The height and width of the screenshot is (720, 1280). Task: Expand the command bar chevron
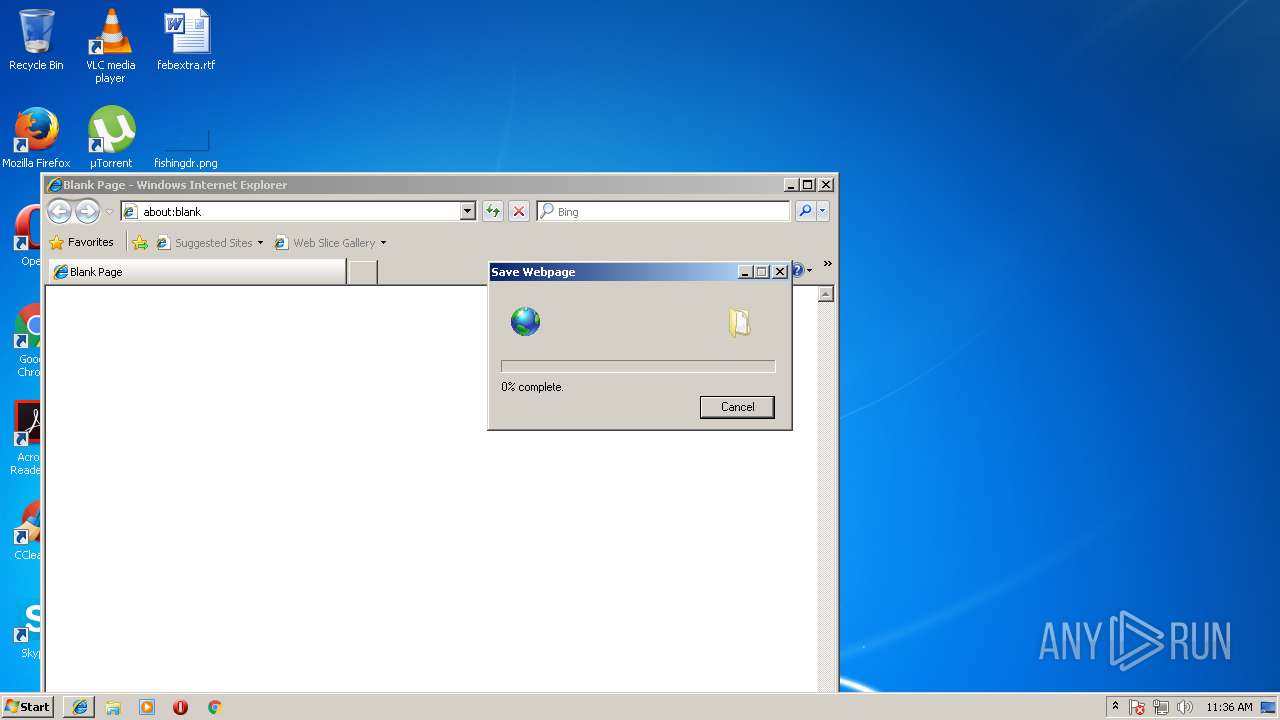(x=827, y=264)
